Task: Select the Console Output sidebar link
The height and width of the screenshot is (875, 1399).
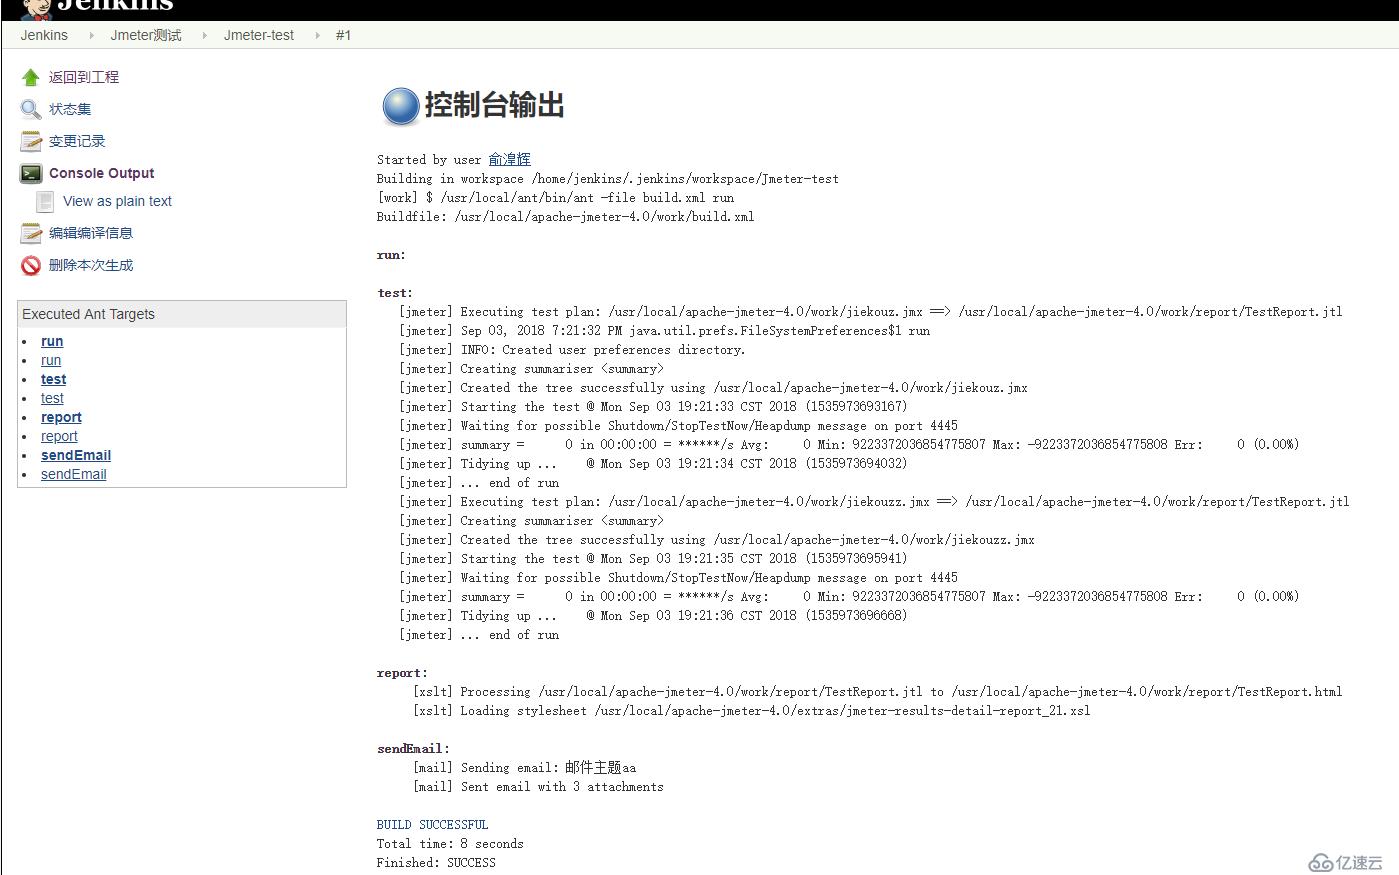Action: [x=102, y=173]
